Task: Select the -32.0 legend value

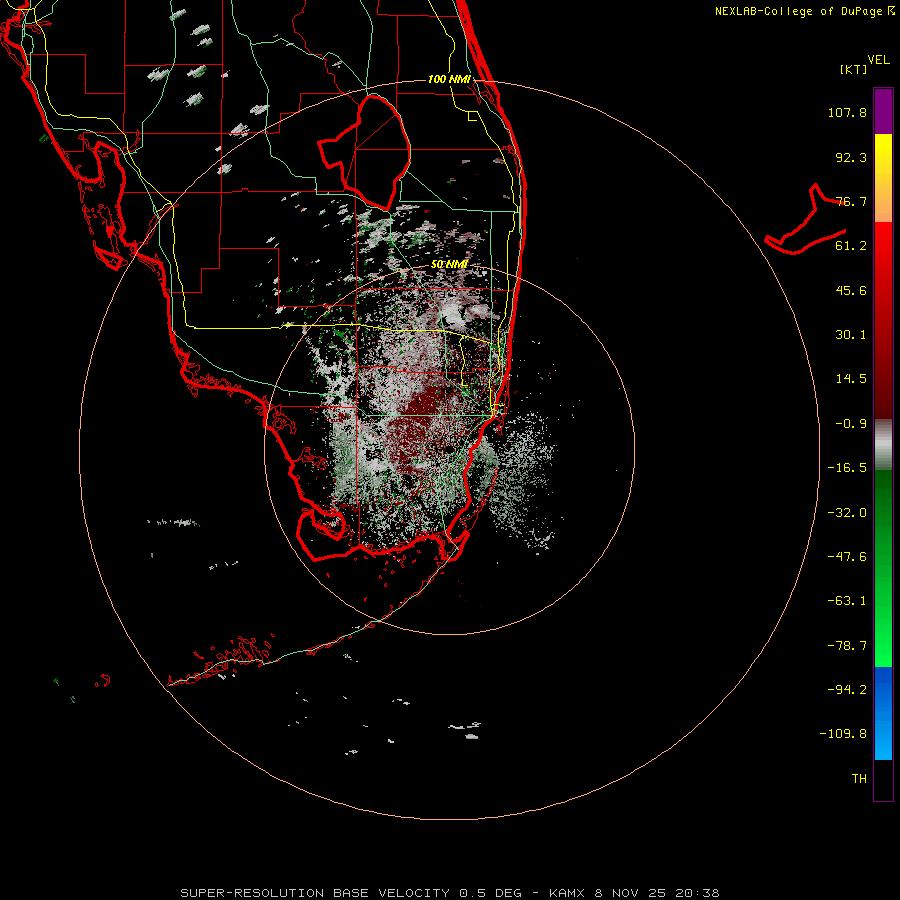Action: click(x=847, y=513)
